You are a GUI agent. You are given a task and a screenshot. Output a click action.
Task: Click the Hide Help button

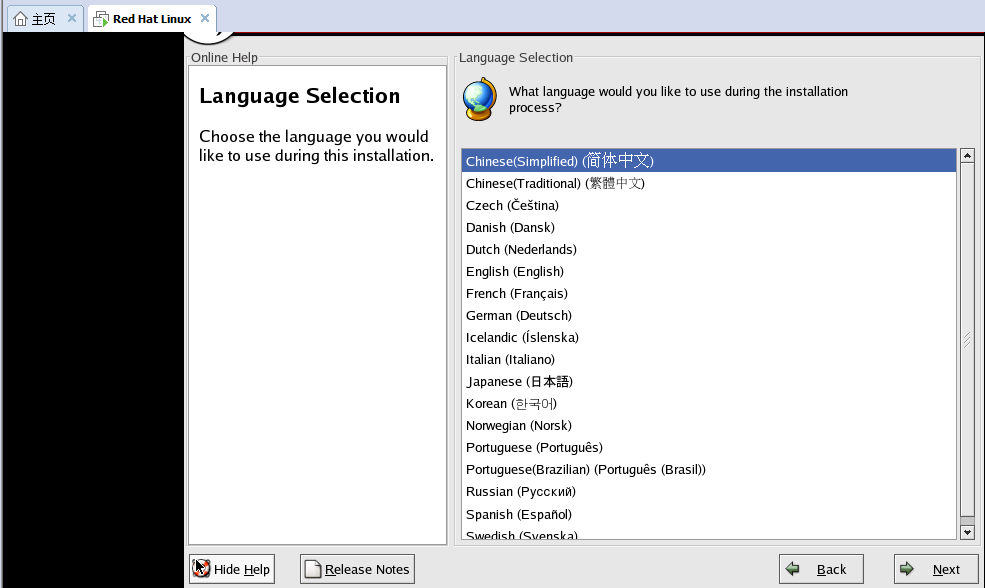pos(232,569)
